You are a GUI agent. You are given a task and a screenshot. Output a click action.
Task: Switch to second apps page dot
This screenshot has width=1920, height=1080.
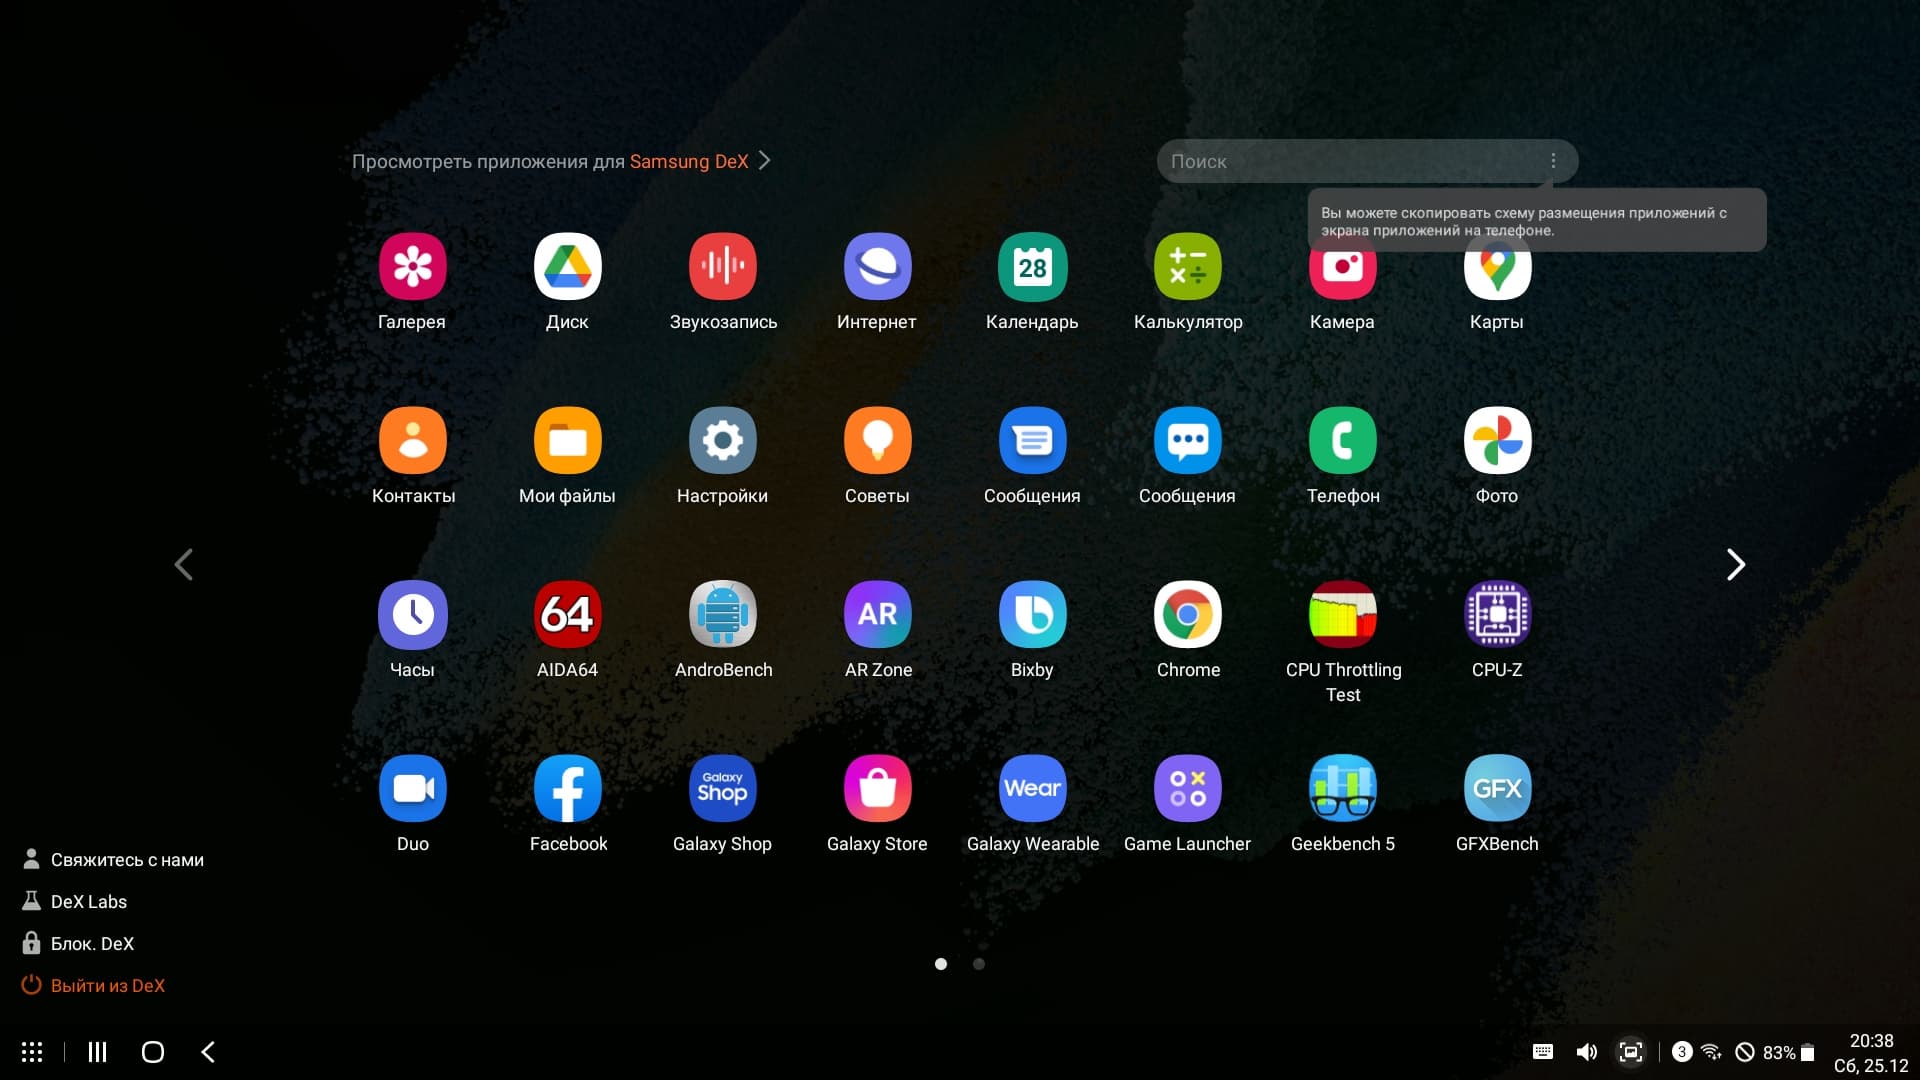coord(979,964)
